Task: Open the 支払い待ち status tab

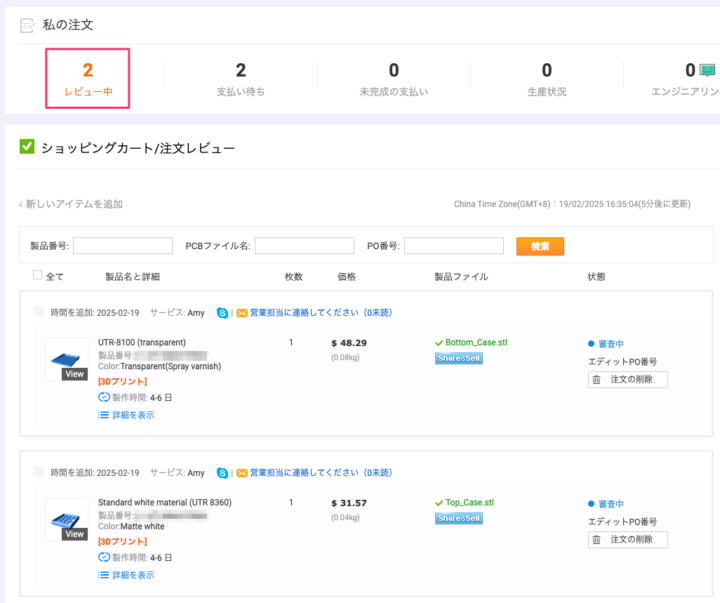Action: click(x=240, y=78)
